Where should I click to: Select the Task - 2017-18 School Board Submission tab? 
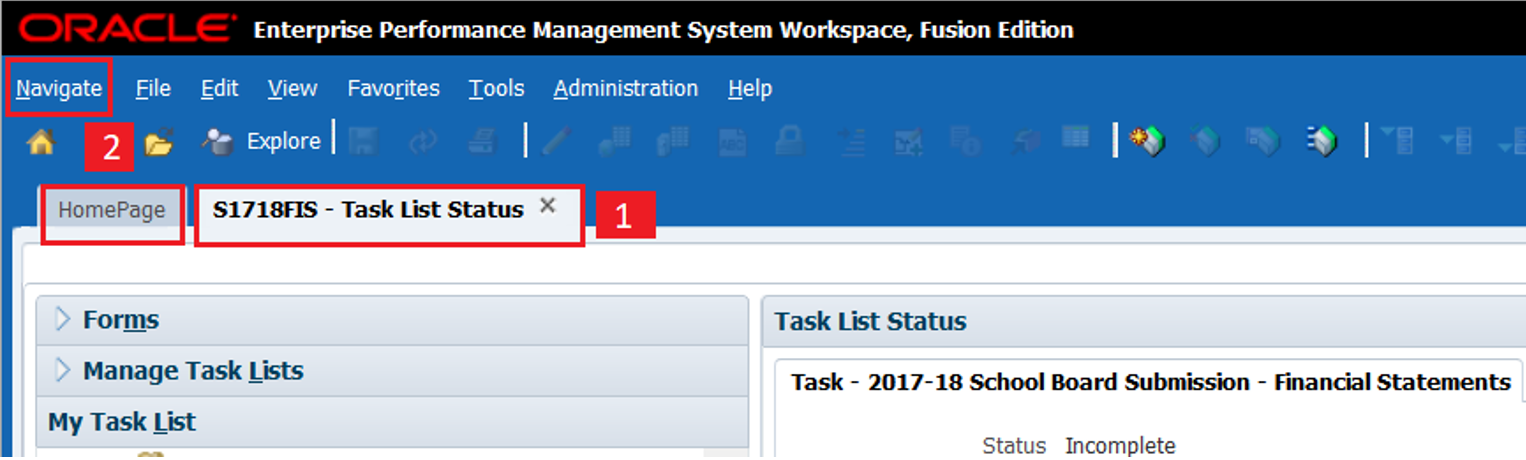pyautogui.click(x=1150, y=382)
